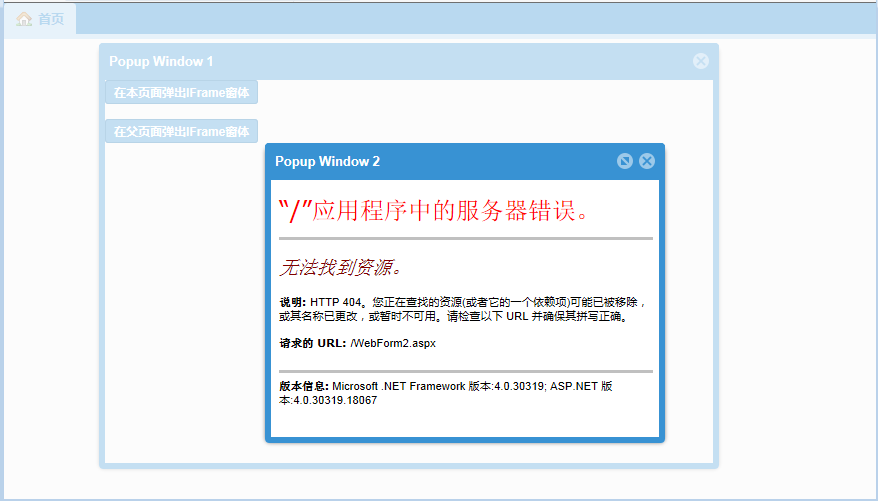Screen dimensions: 878x501
Task: Maximize Popup Window 2
Action: (625, 161)
